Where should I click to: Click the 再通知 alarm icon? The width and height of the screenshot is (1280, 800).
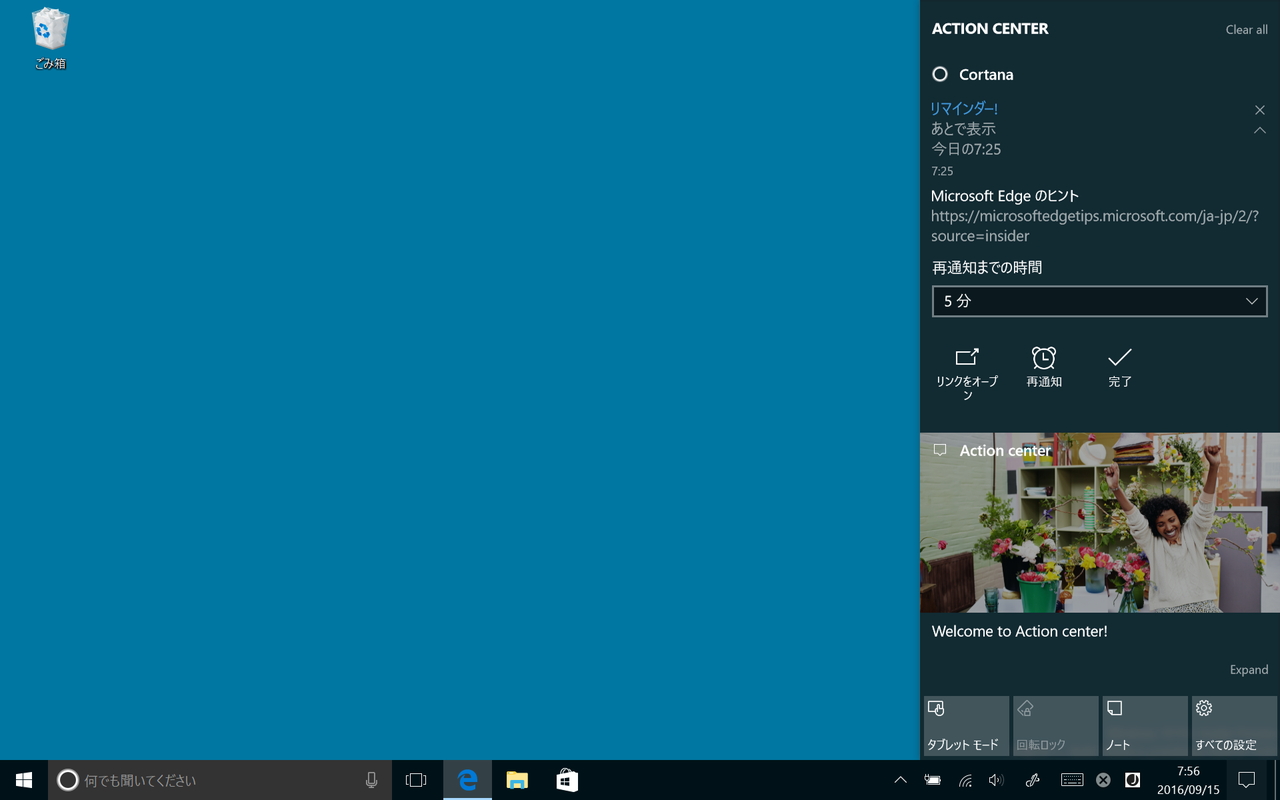pyautogui.click(x=1044, y=367)
